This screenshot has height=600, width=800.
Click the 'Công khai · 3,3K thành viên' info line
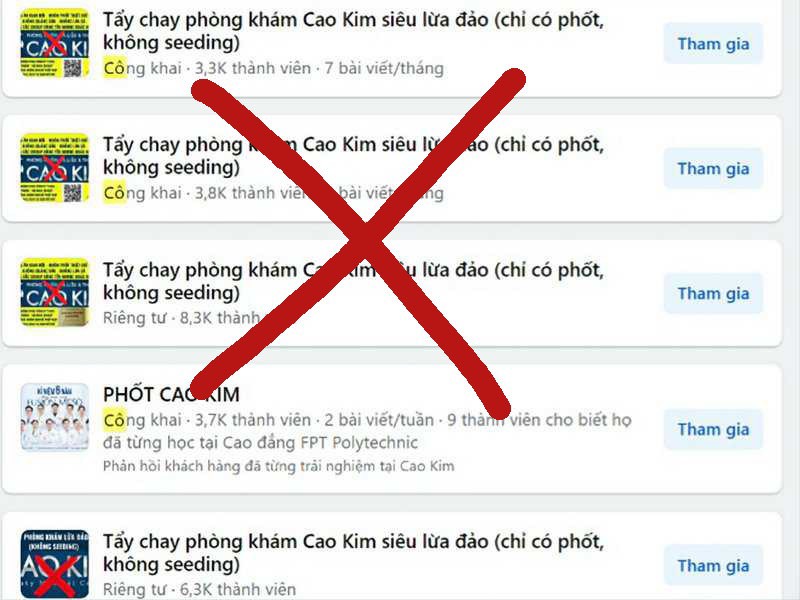[x=207, y=68]
